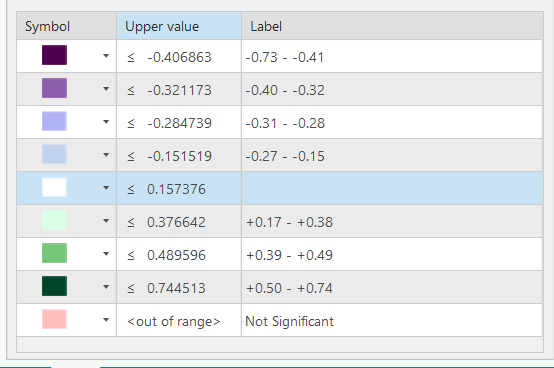Open symbol dropdown for 0.744513 row
The height and width of the screenshot is (368, 554).
[106, 287]
